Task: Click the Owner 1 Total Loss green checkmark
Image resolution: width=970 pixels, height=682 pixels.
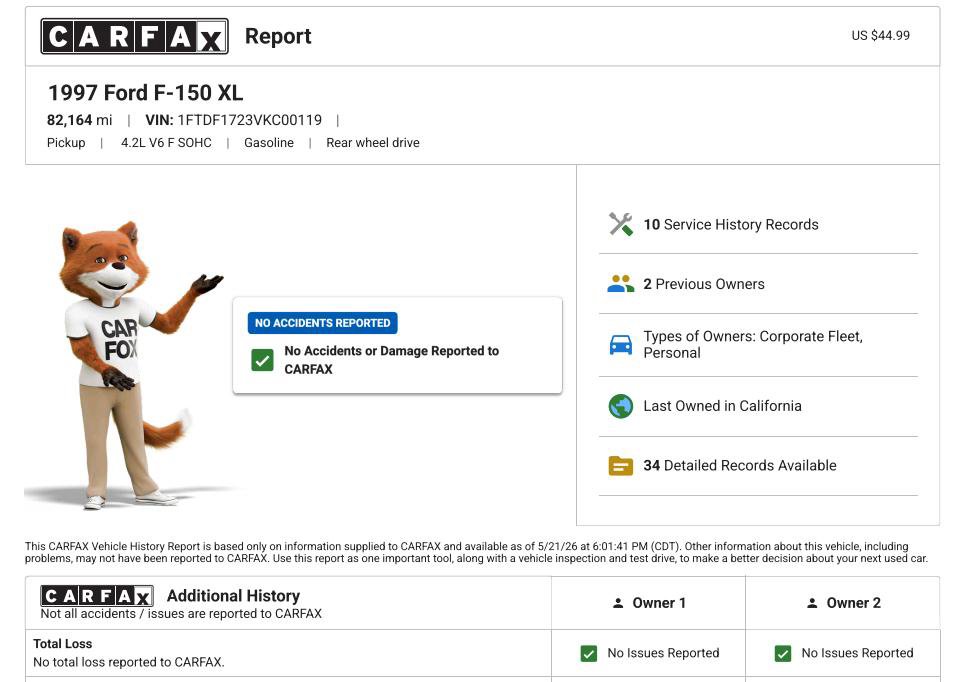Action: click(x=589, y=654)
